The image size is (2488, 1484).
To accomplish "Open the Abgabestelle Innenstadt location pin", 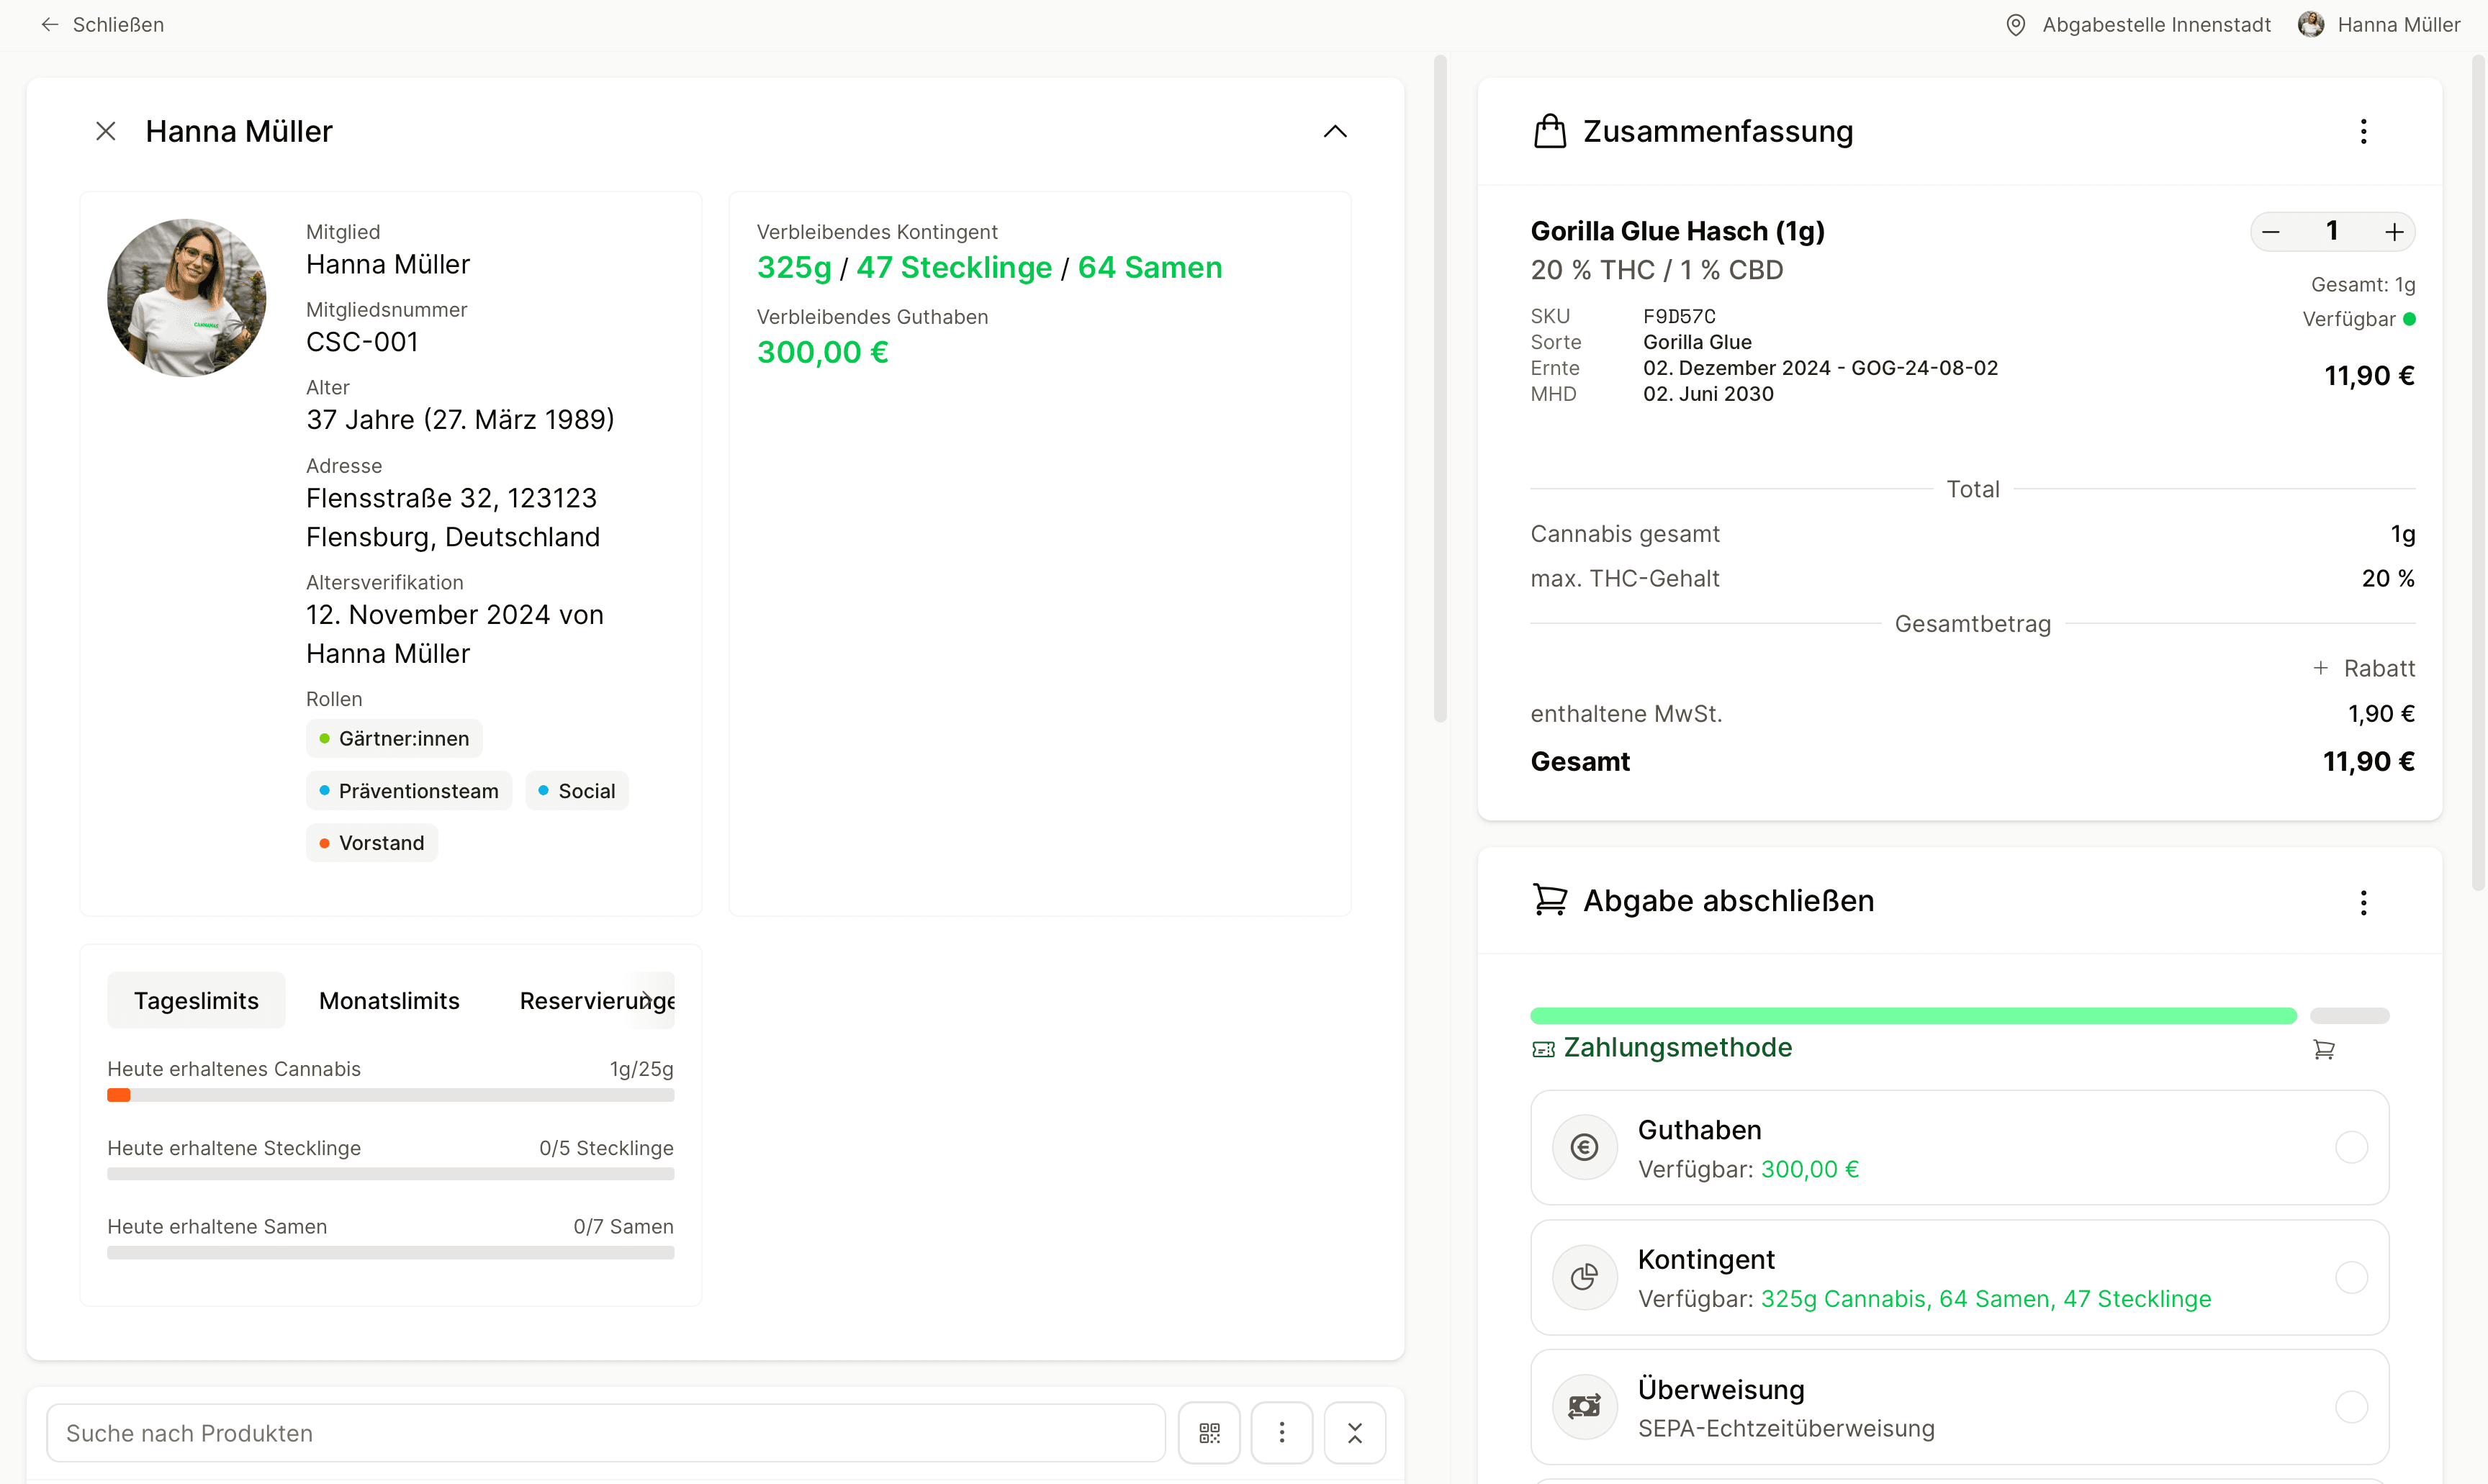I will click(2016, 25).
